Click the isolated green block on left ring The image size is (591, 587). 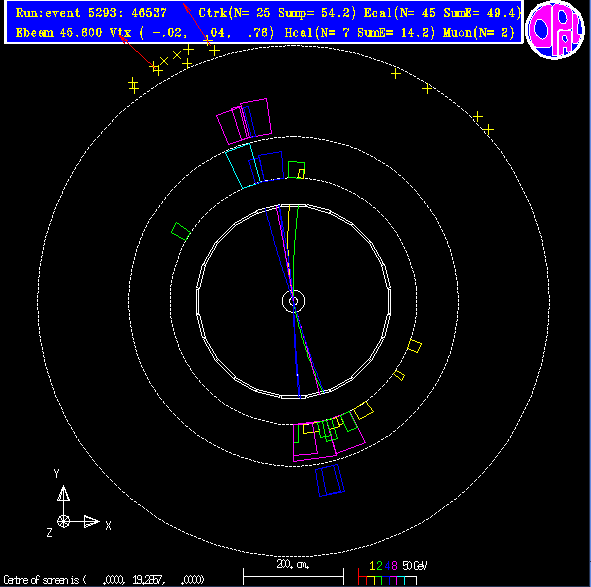coord(181,231)
